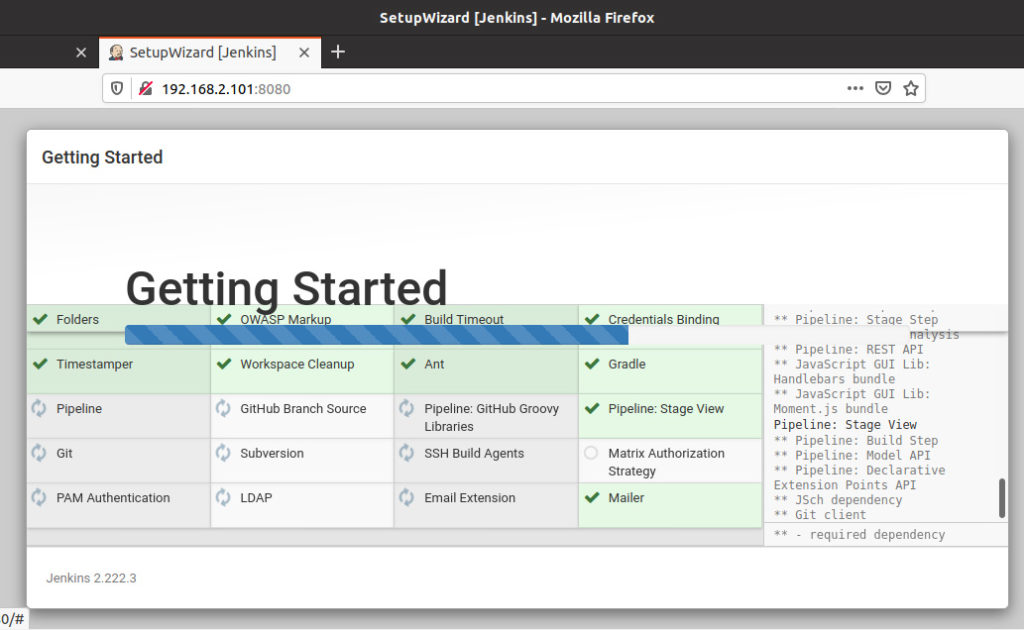Viewport: 1024px width, 630px height.
Task: Click the Ant plugin label
Action: click(434, 364)
